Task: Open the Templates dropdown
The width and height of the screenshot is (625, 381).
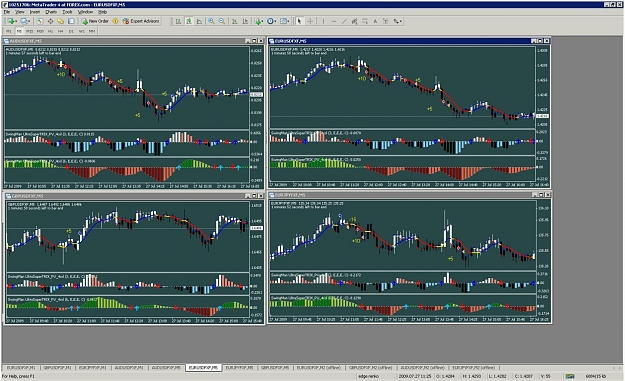Action: click(285, 22)
